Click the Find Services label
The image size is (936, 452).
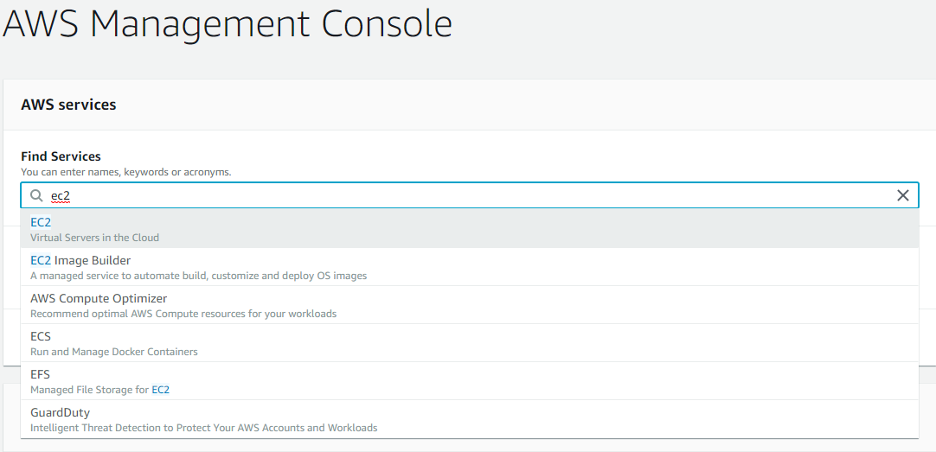tap(61, 156)
